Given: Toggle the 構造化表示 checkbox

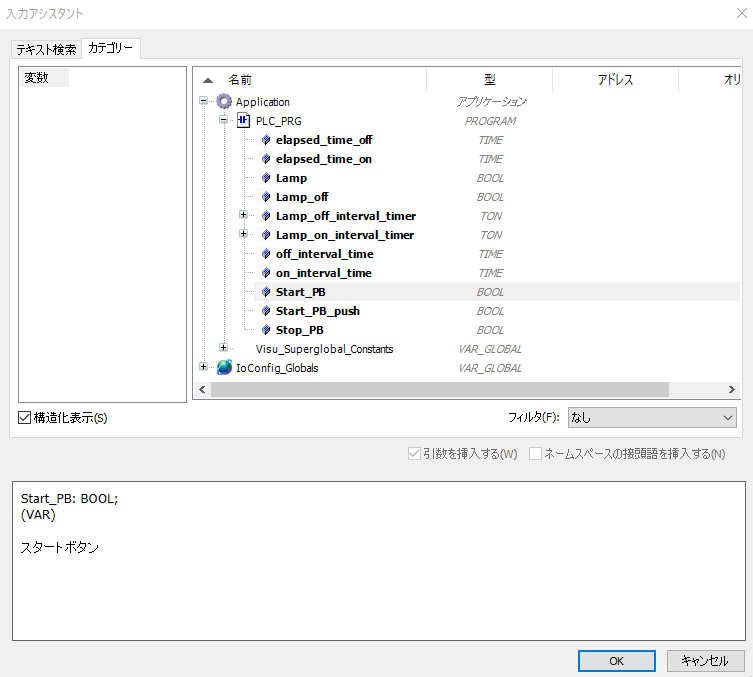Looking at the screenshot, I should [x=24, y=417].
